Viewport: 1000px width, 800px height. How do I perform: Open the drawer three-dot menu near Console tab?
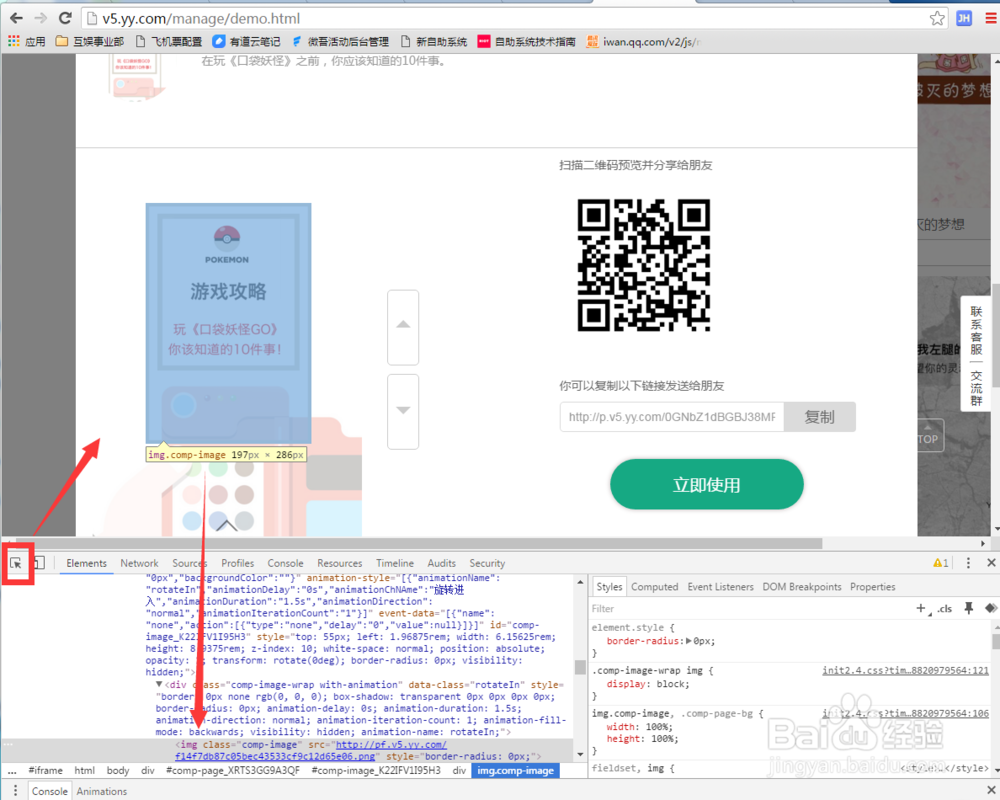pyautogui.click(x=14, y=791)
